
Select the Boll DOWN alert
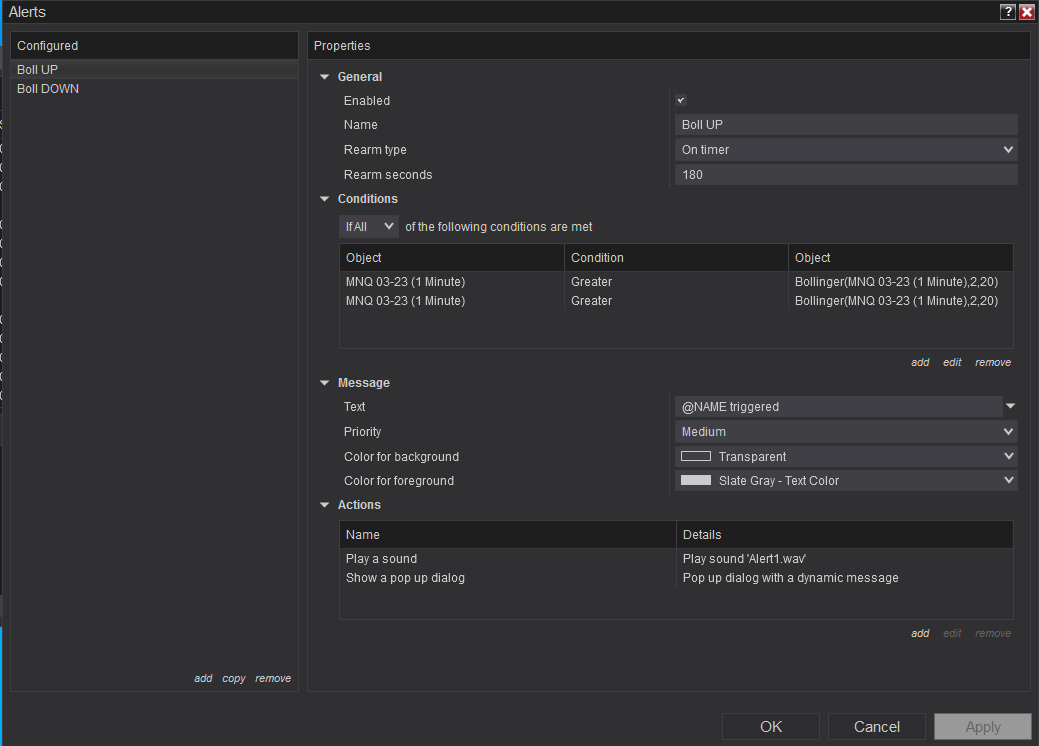(48, 89)
